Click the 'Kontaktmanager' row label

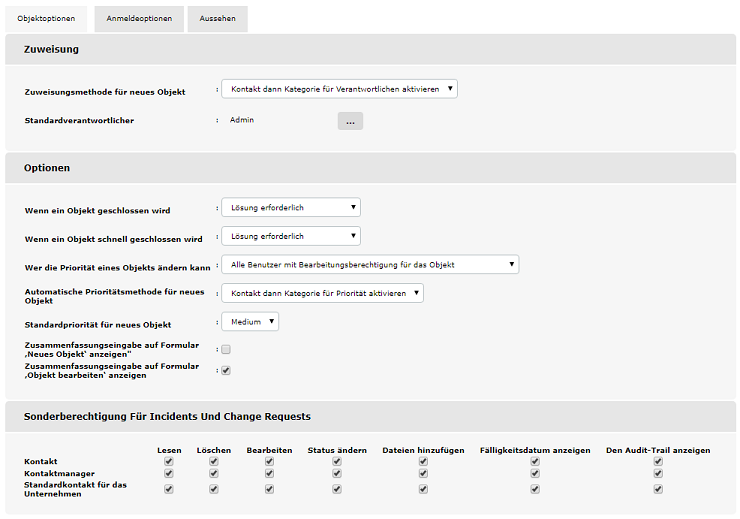click(59, 473)
